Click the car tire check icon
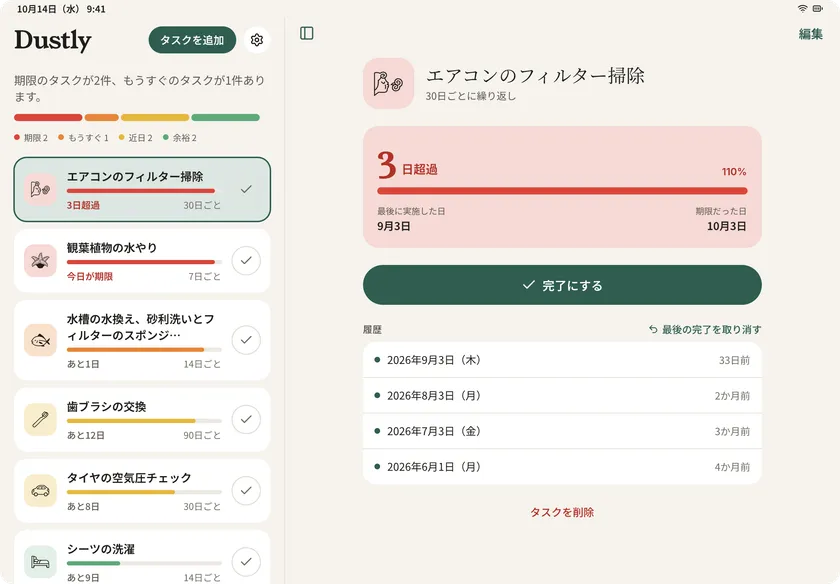The image size is (840, 584). tap(40, 491)
